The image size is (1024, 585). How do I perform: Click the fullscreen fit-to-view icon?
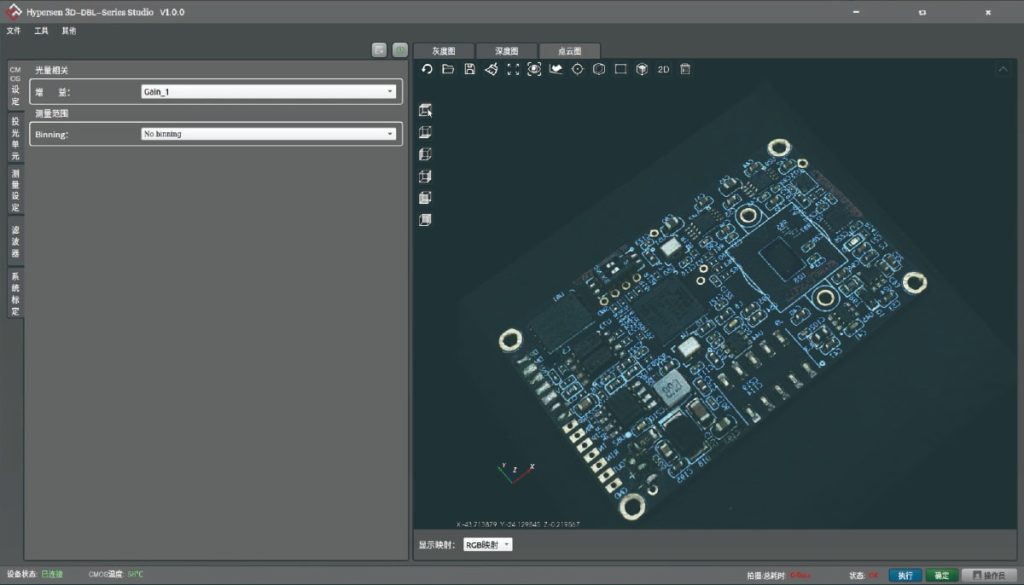pyautogui.click(x=513, y=69)
